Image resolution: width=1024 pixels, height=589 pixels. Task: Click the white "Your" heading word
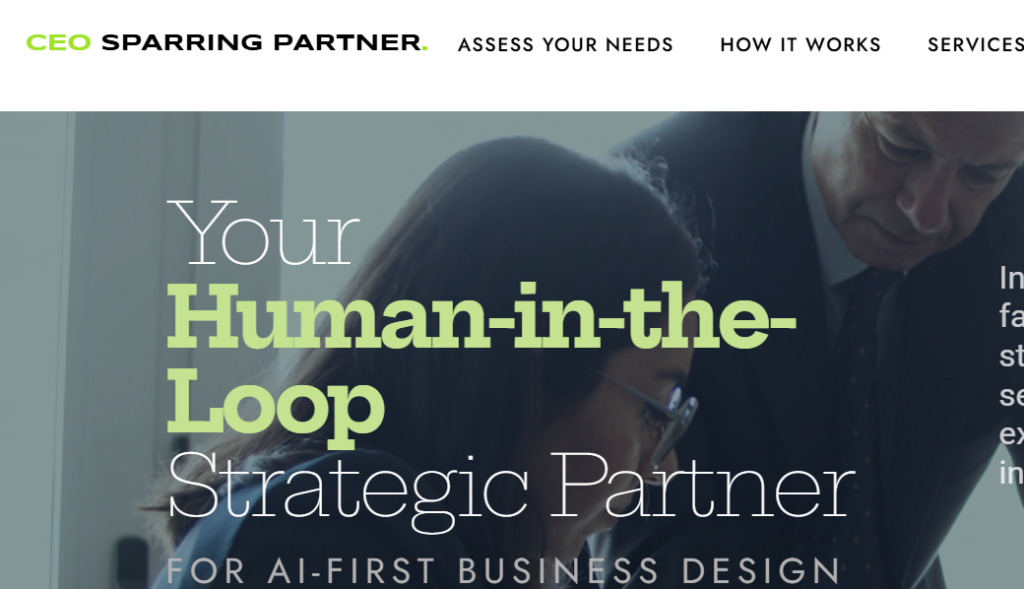pos(263,233)
